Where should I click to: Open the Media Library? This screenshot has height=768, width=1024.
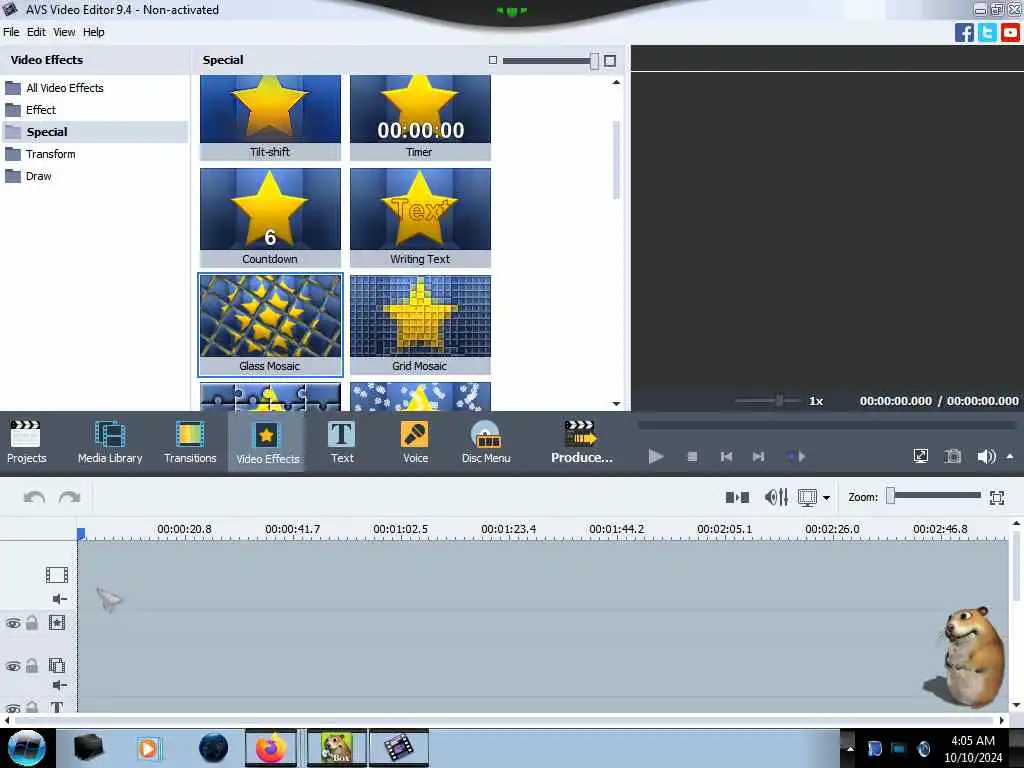click(x=110, y=441)
